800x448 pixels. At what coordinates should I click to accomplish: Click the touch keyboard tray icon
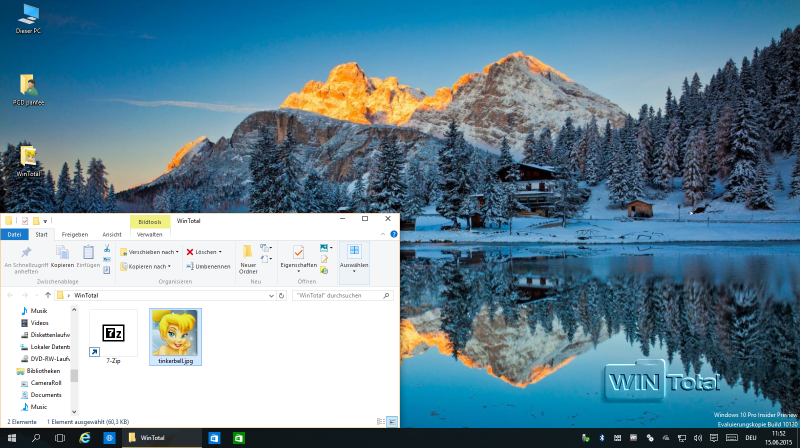click(x=732, y=438)
